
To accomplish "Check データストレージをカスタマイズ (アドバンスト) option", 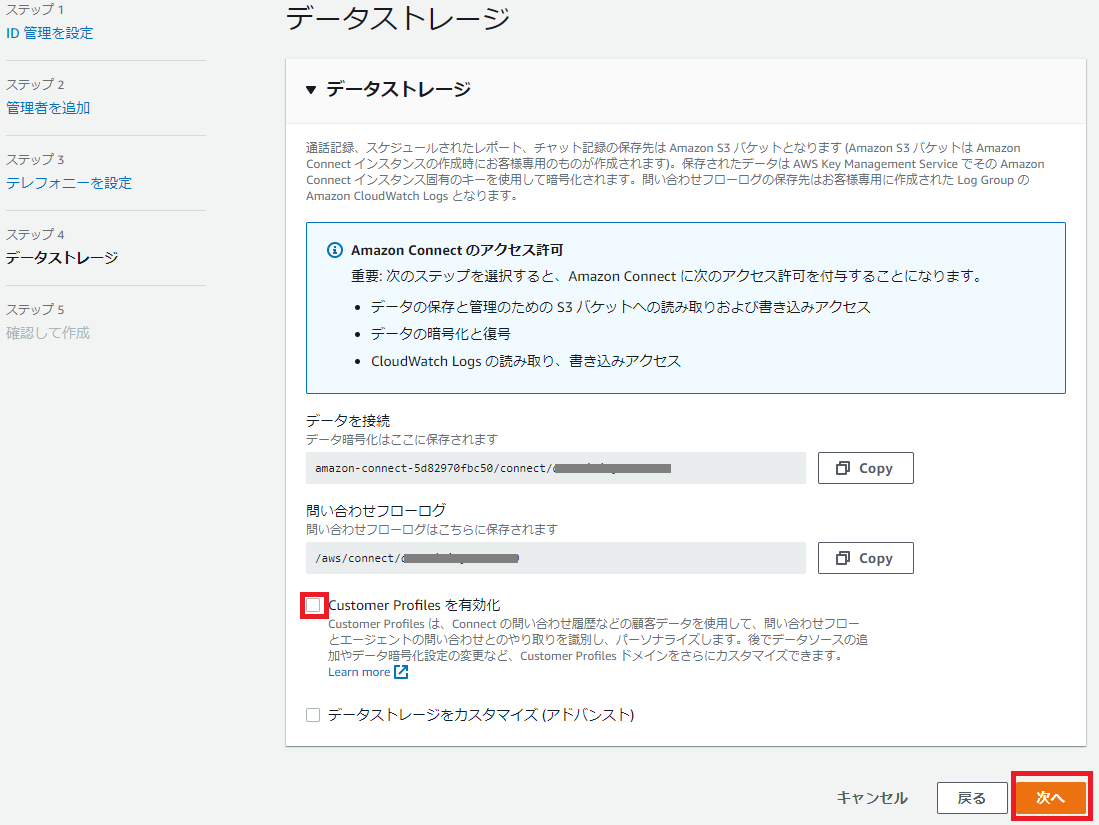I will pyautogui.click(x=313, y=715).
